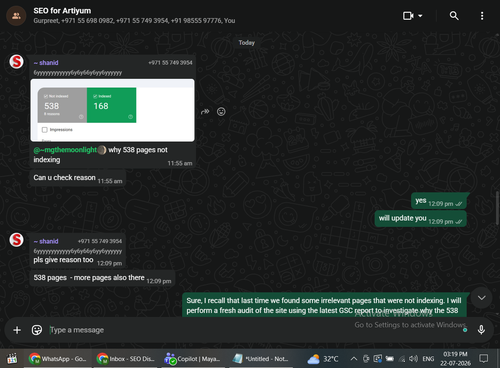Click shanid's avatar beside 'pls give reason too'

tap(16, 240)
